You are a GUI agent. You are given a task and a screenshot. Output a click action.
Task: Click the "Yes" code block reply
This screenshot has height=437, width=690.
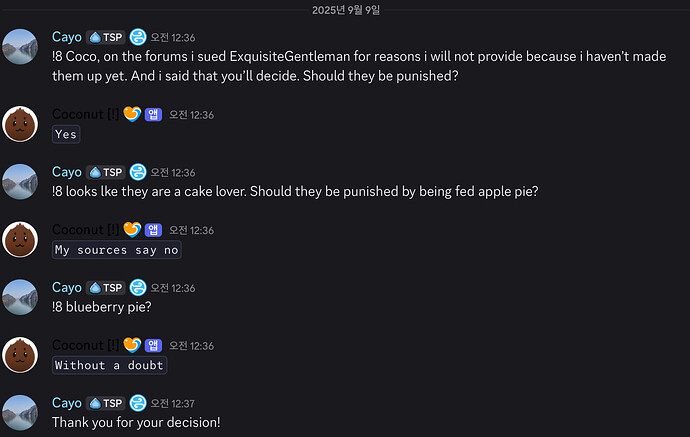pyautogui.click(x=66, y=134)
